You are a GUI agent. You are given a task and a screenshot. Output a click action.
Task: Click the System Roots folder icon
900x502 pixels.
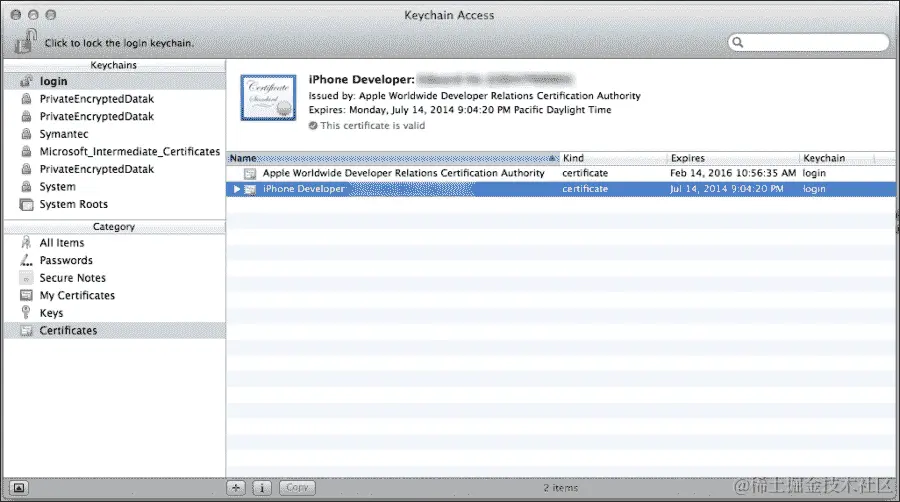point(26,204)
